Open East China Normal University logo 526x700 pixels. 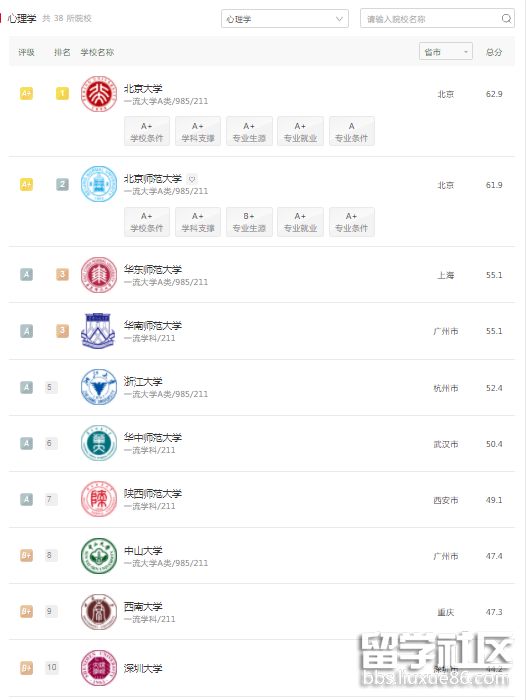click(98, 275)
